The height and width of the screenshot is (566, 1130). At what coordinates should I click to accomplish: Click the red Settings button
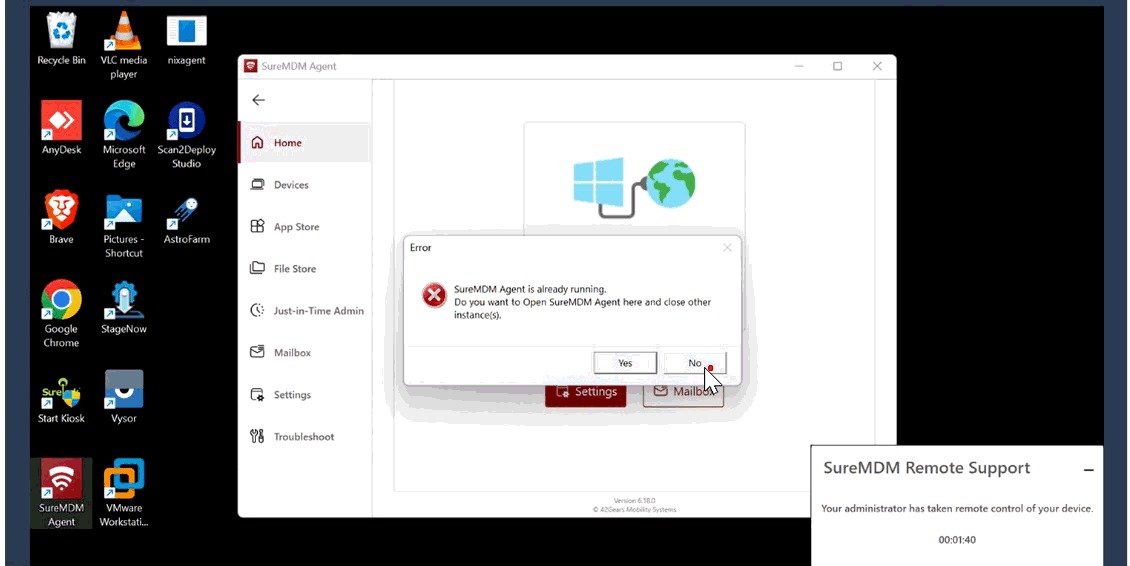pos(586,392)
